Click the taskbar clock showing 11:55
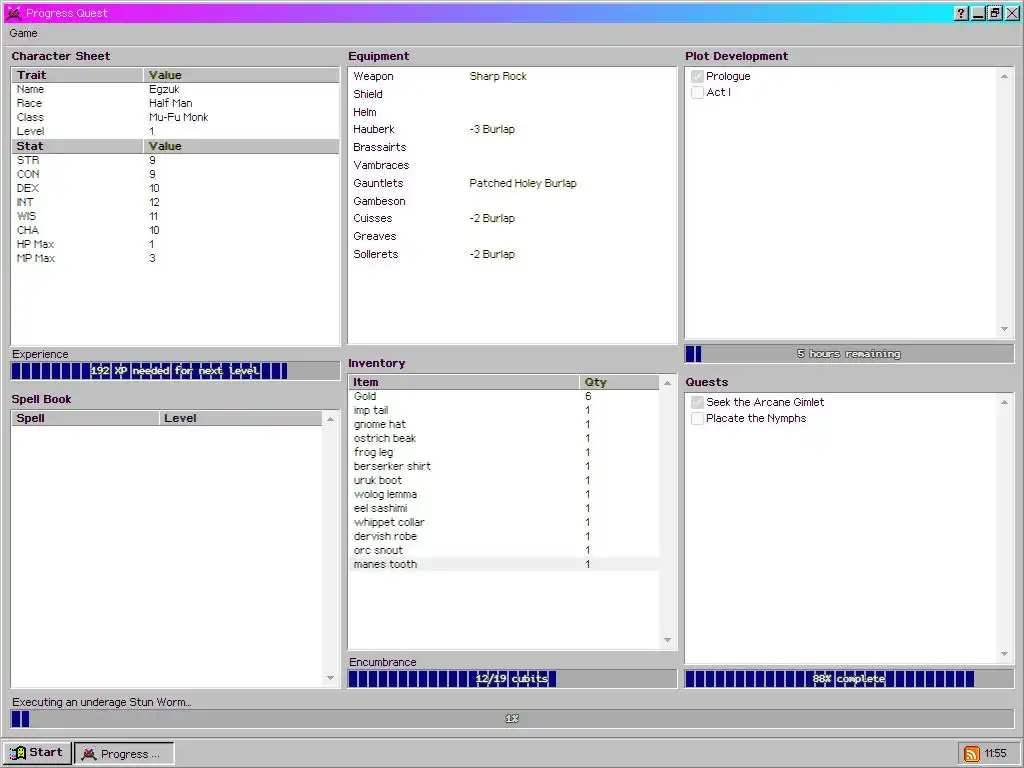The height and width of the screenshot is (768, 1024). [x=995, y=754]
